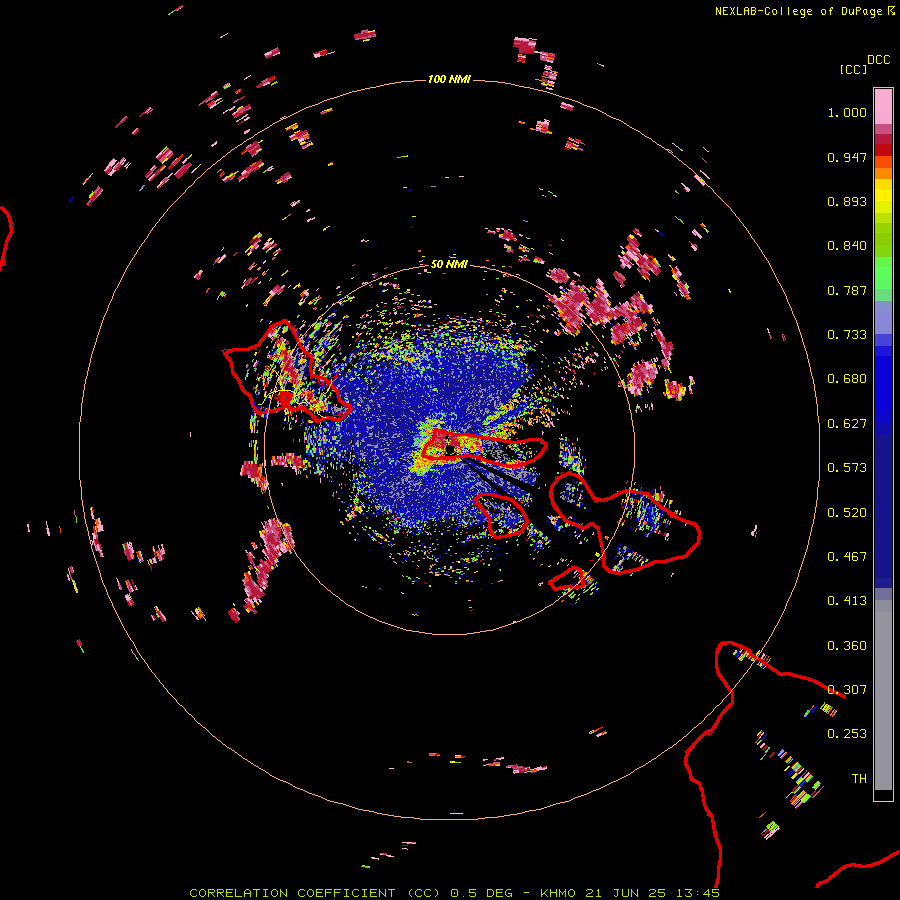Click the 0.413 legend value

(x=847, y=601)
